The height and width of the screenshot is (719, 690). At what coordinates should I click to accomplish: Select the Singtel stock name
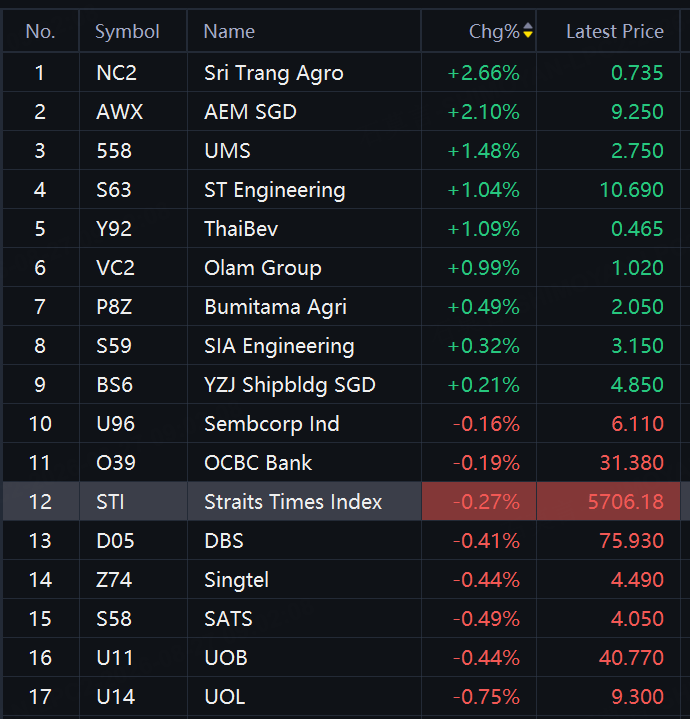pyautogui.click(x=236, y=580)
